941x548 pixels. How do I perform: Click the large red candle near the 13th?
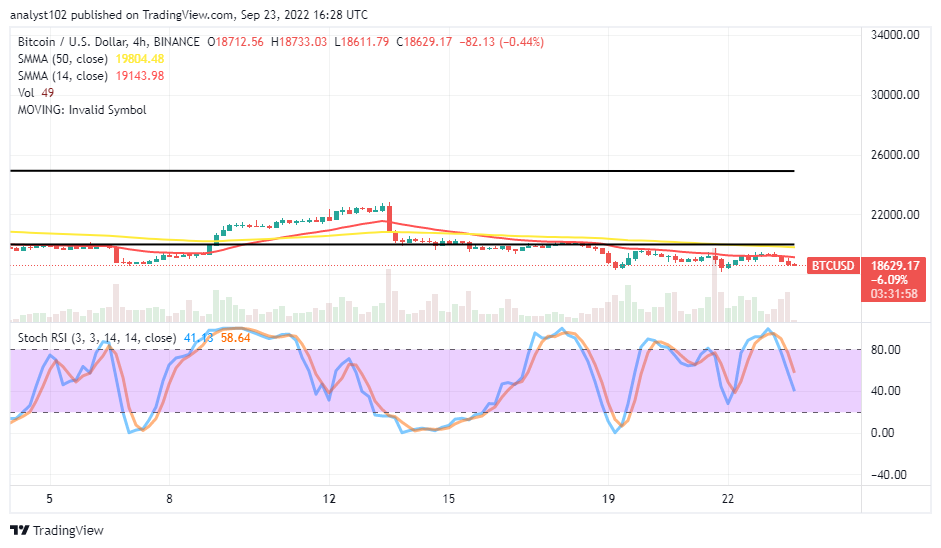point(389,218)
